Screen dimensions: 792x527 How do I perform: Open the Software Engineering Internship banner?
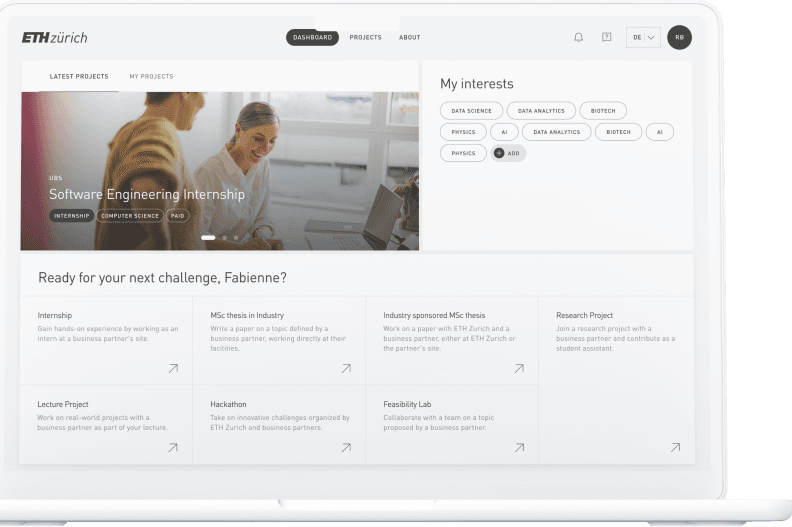click(146, 194)
